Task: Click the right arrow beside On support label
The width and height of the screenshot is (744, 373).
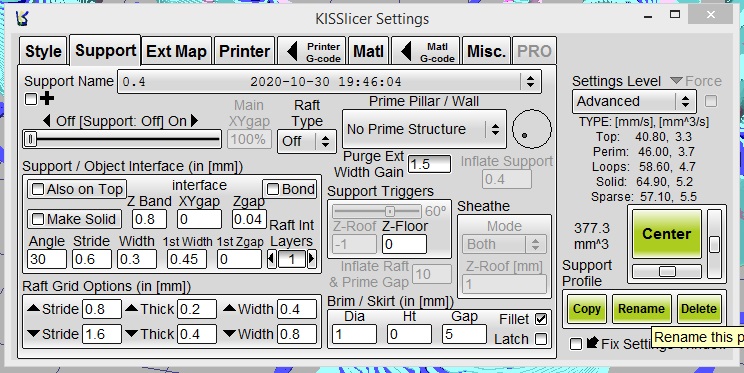Action: (194, 121)
